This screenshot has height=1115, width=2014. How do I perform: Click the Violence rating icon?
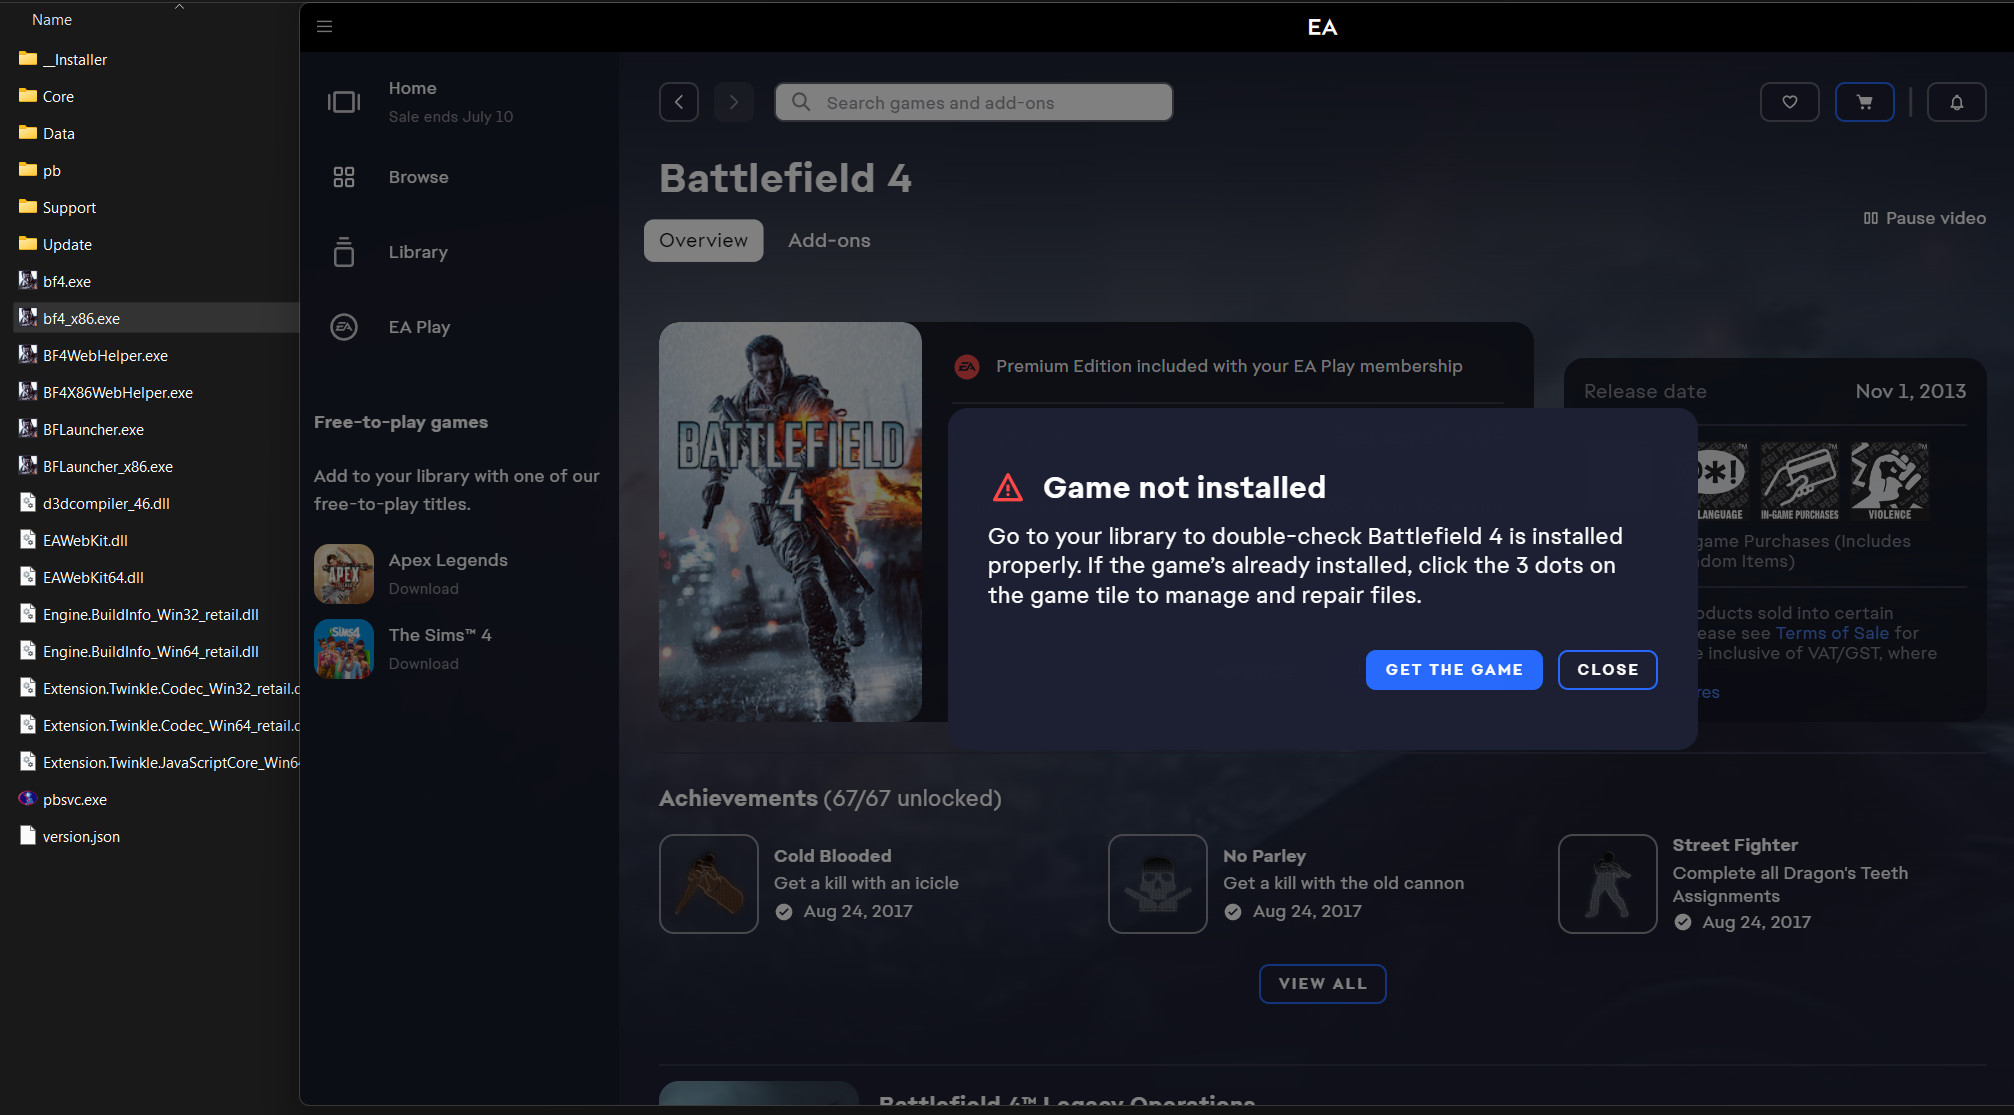[x=1890, y=481]
